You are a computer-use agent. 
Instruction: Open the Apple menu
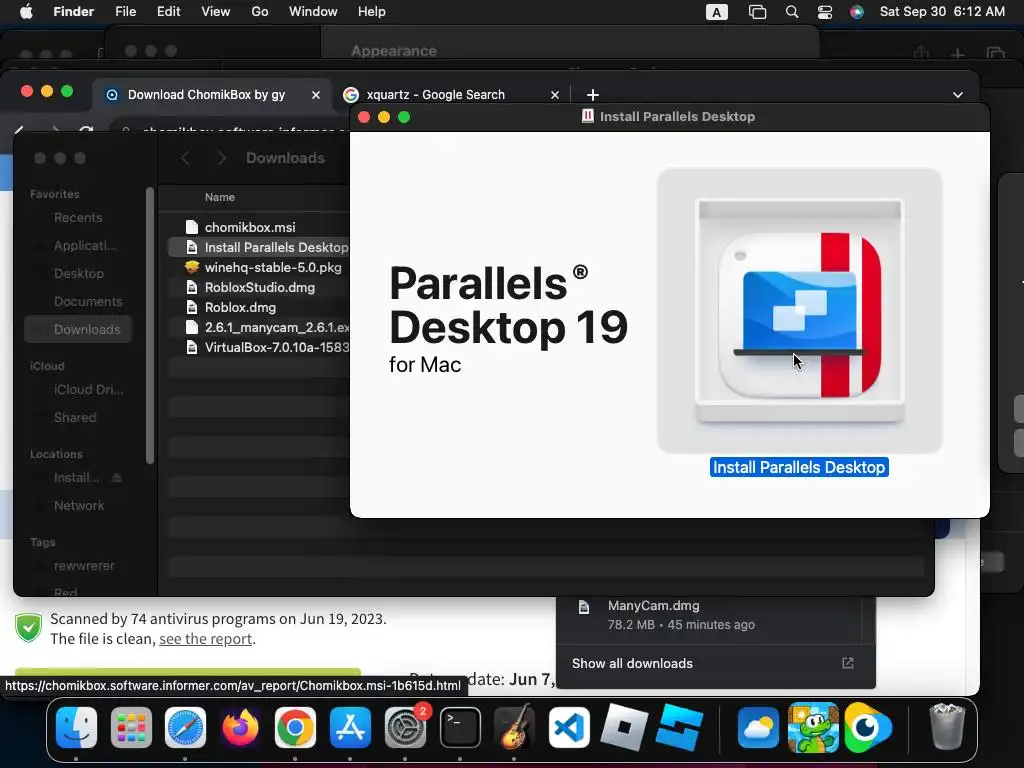(x=26, y=12)
